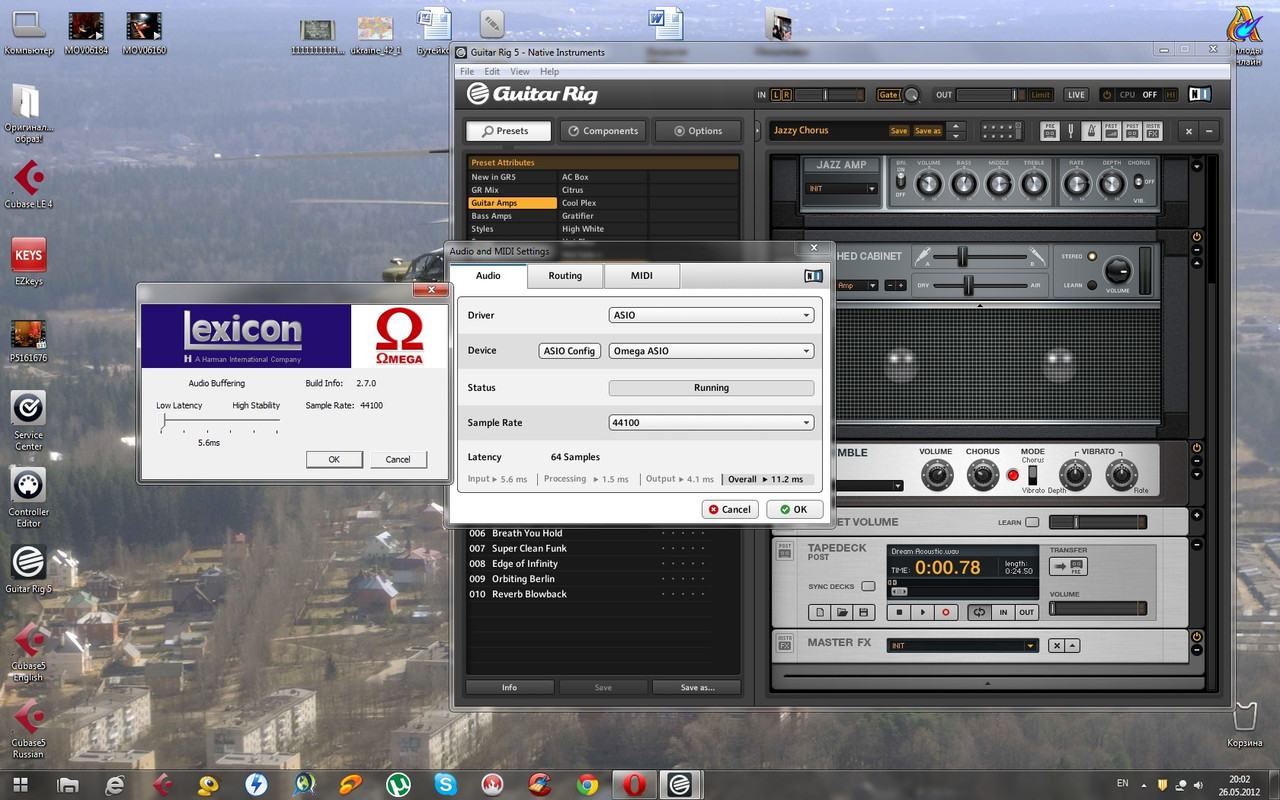Click the Transfer to Pre deck button
This screenshot has width=1280, height=800.
(x=1068, y=566)
